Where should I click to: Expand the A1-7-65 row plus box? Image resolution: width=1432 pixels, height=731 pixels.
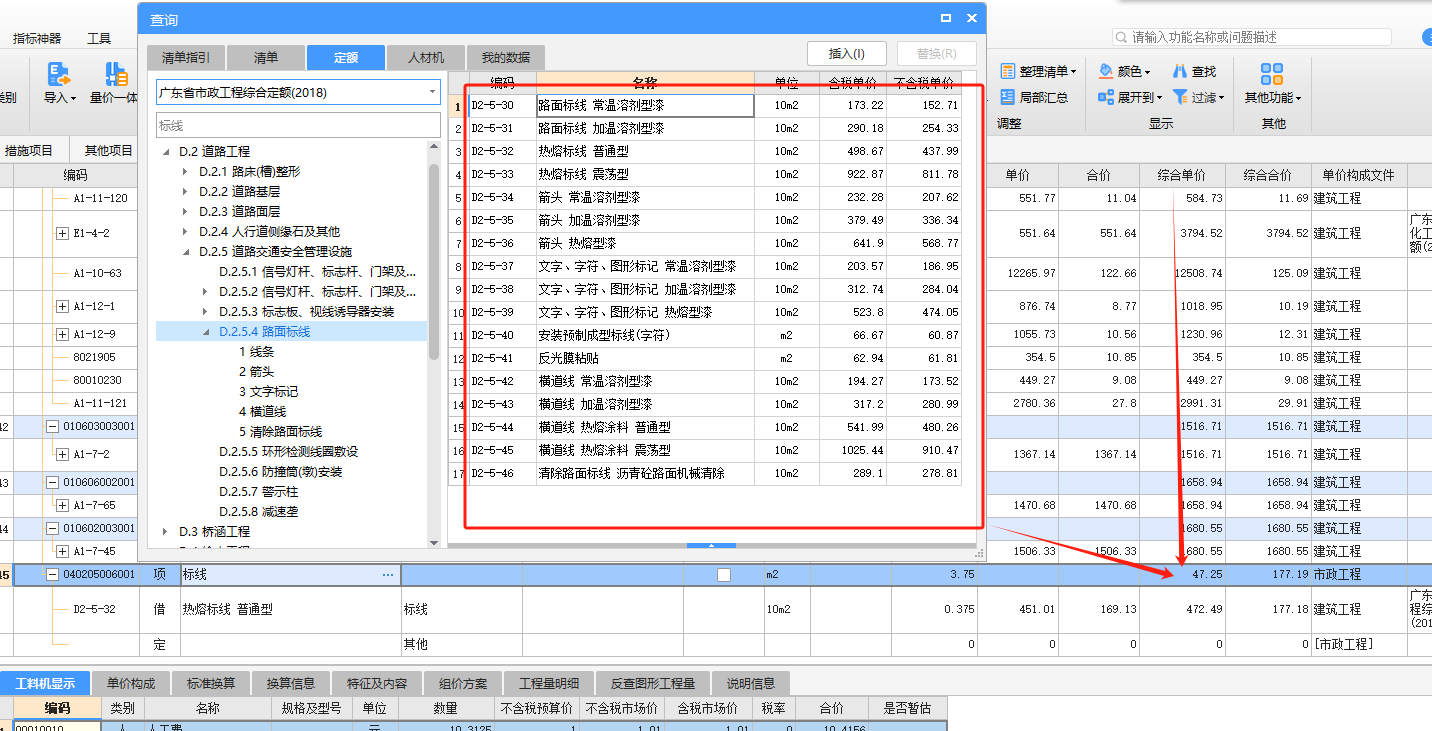62,505
